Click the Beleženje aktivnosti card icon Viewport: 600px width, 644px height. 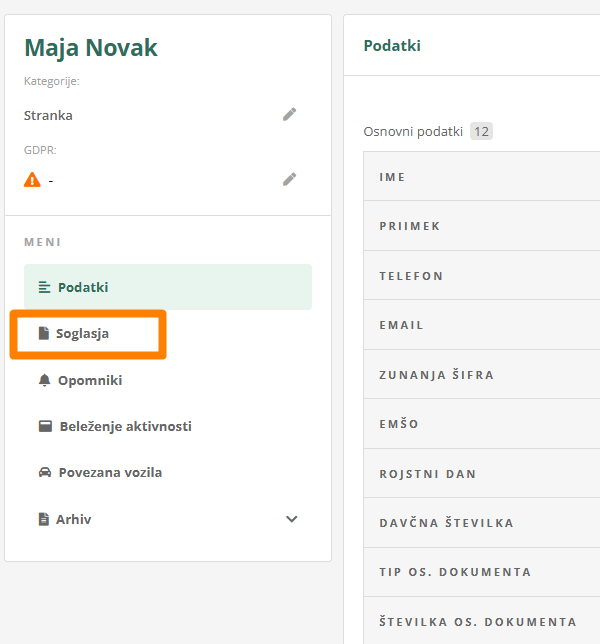click(x=45, y=426)
